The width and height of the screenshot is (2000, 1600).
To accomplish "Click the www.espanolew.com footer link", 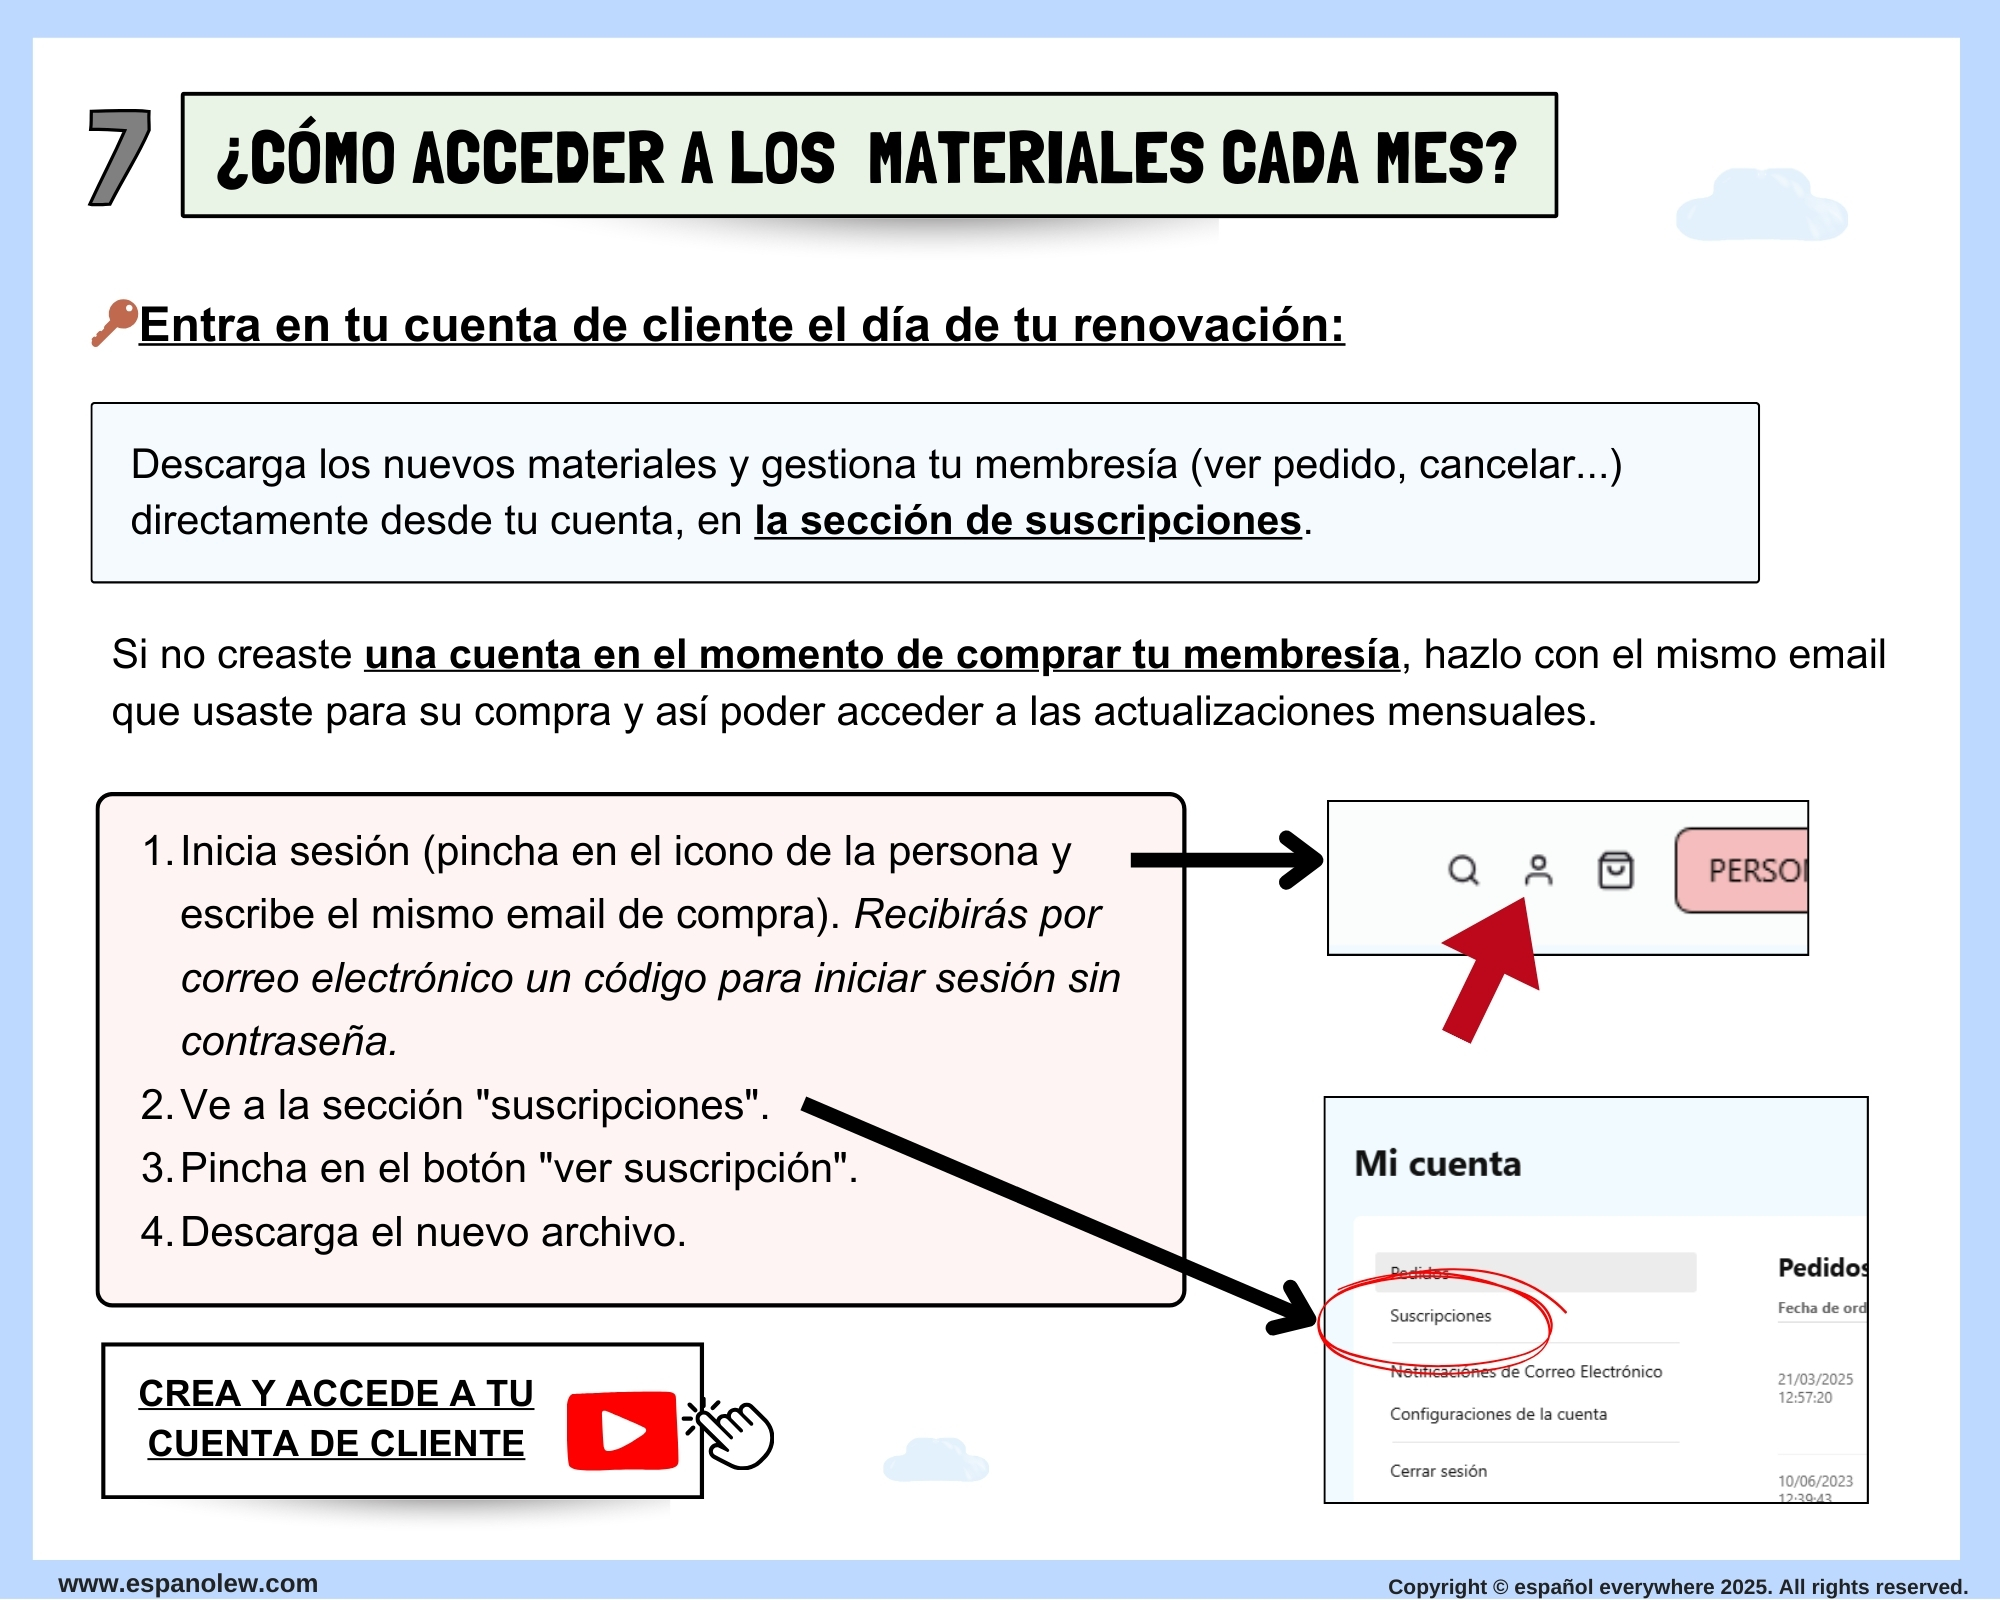I will point(188,1583).
